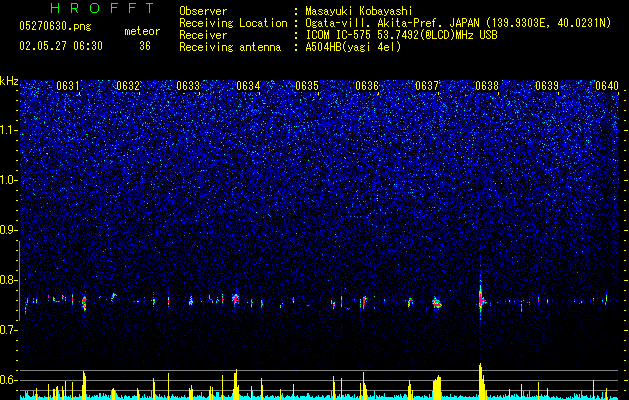This screenshot has width=629, height=400.
Task: Click the 0.8 kHz axis label
Action: pos(9,280)
